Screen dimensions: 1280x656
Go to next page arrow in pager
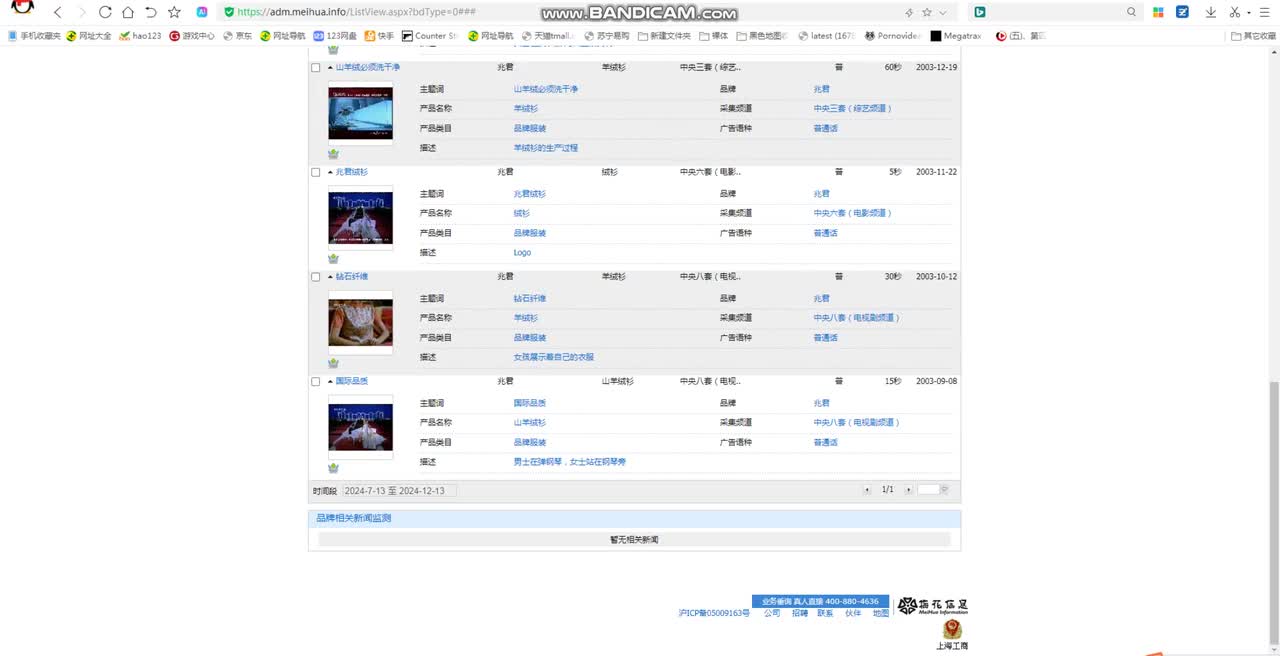point(908,490)
